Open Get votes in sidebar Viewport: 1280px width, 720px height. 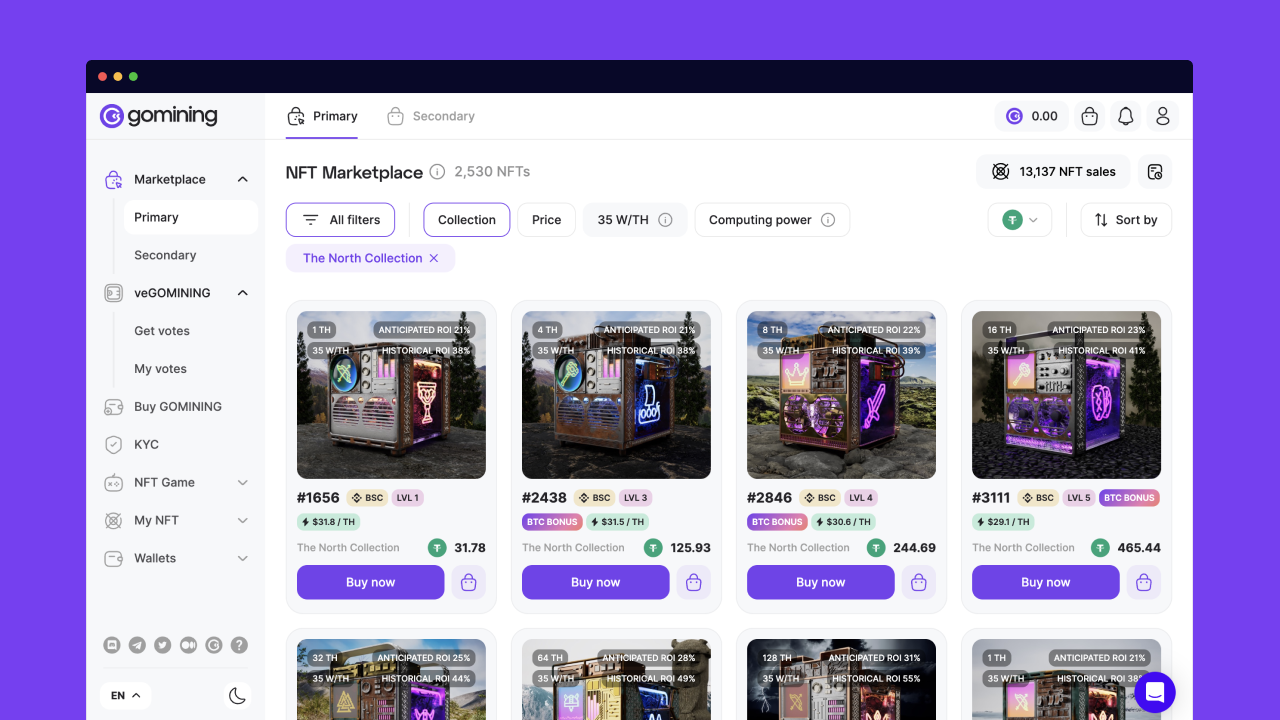point(162,331)
